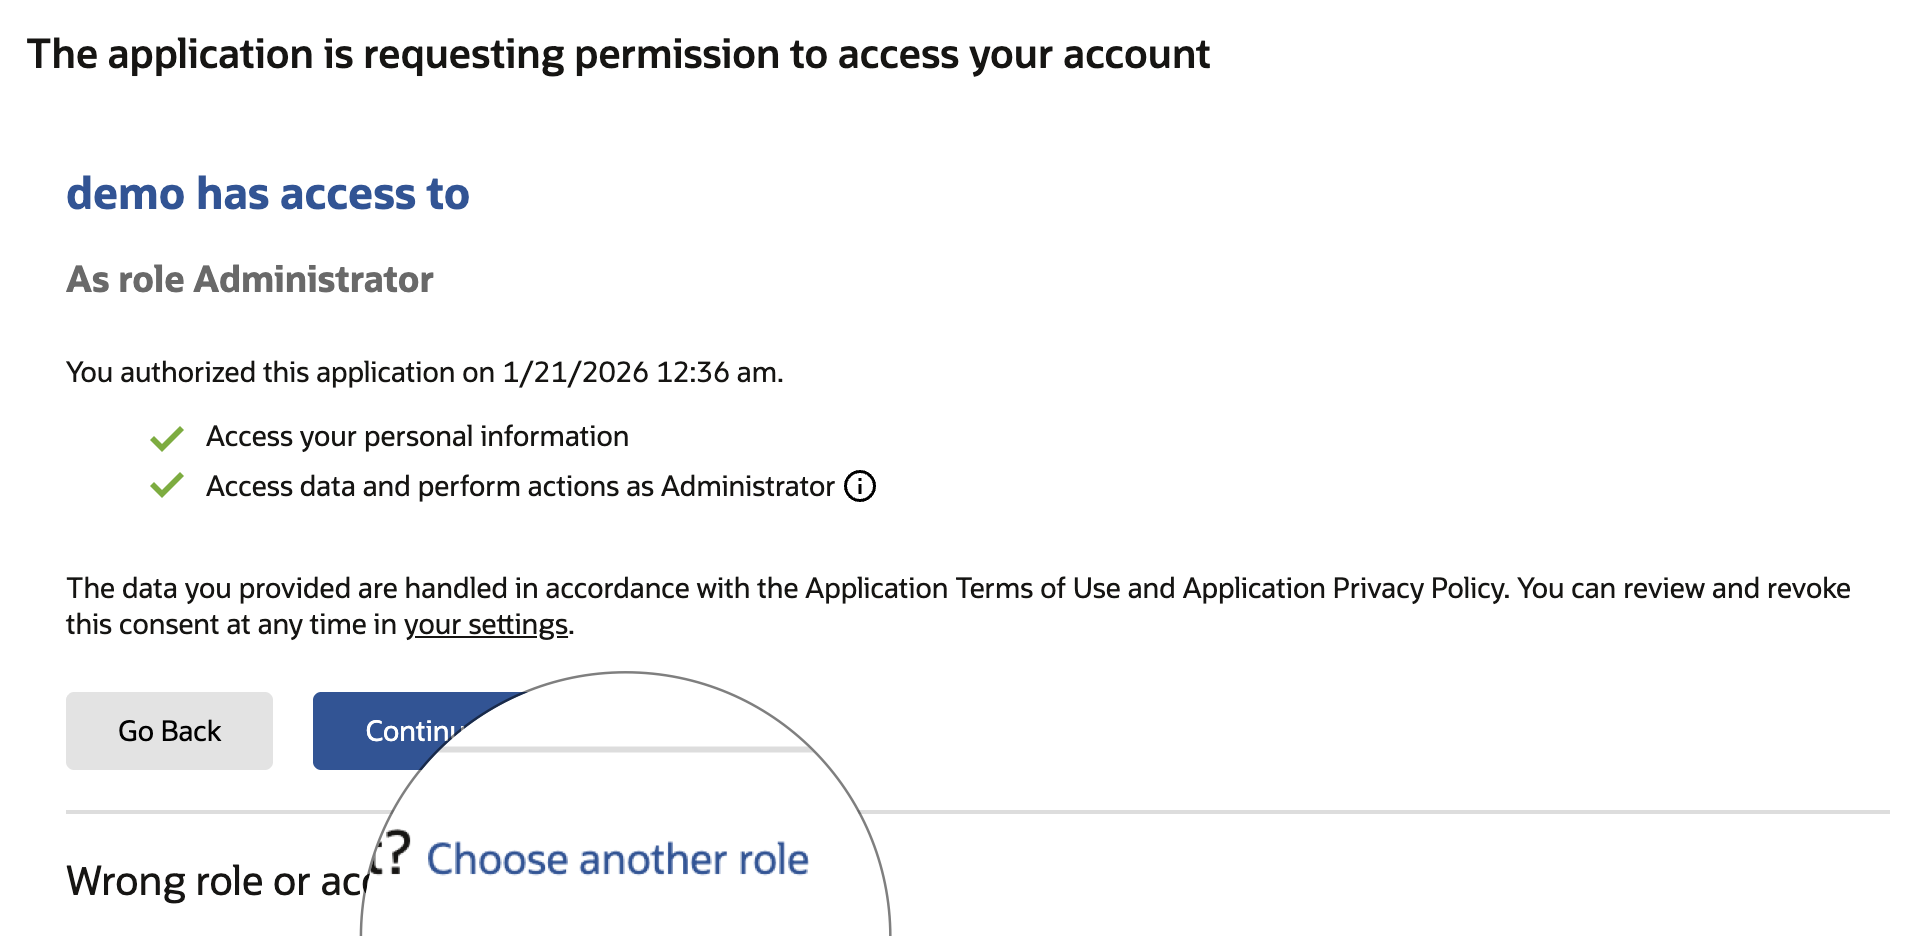Open the your settings link
1918x936 pixels.
tap(487, 624)
